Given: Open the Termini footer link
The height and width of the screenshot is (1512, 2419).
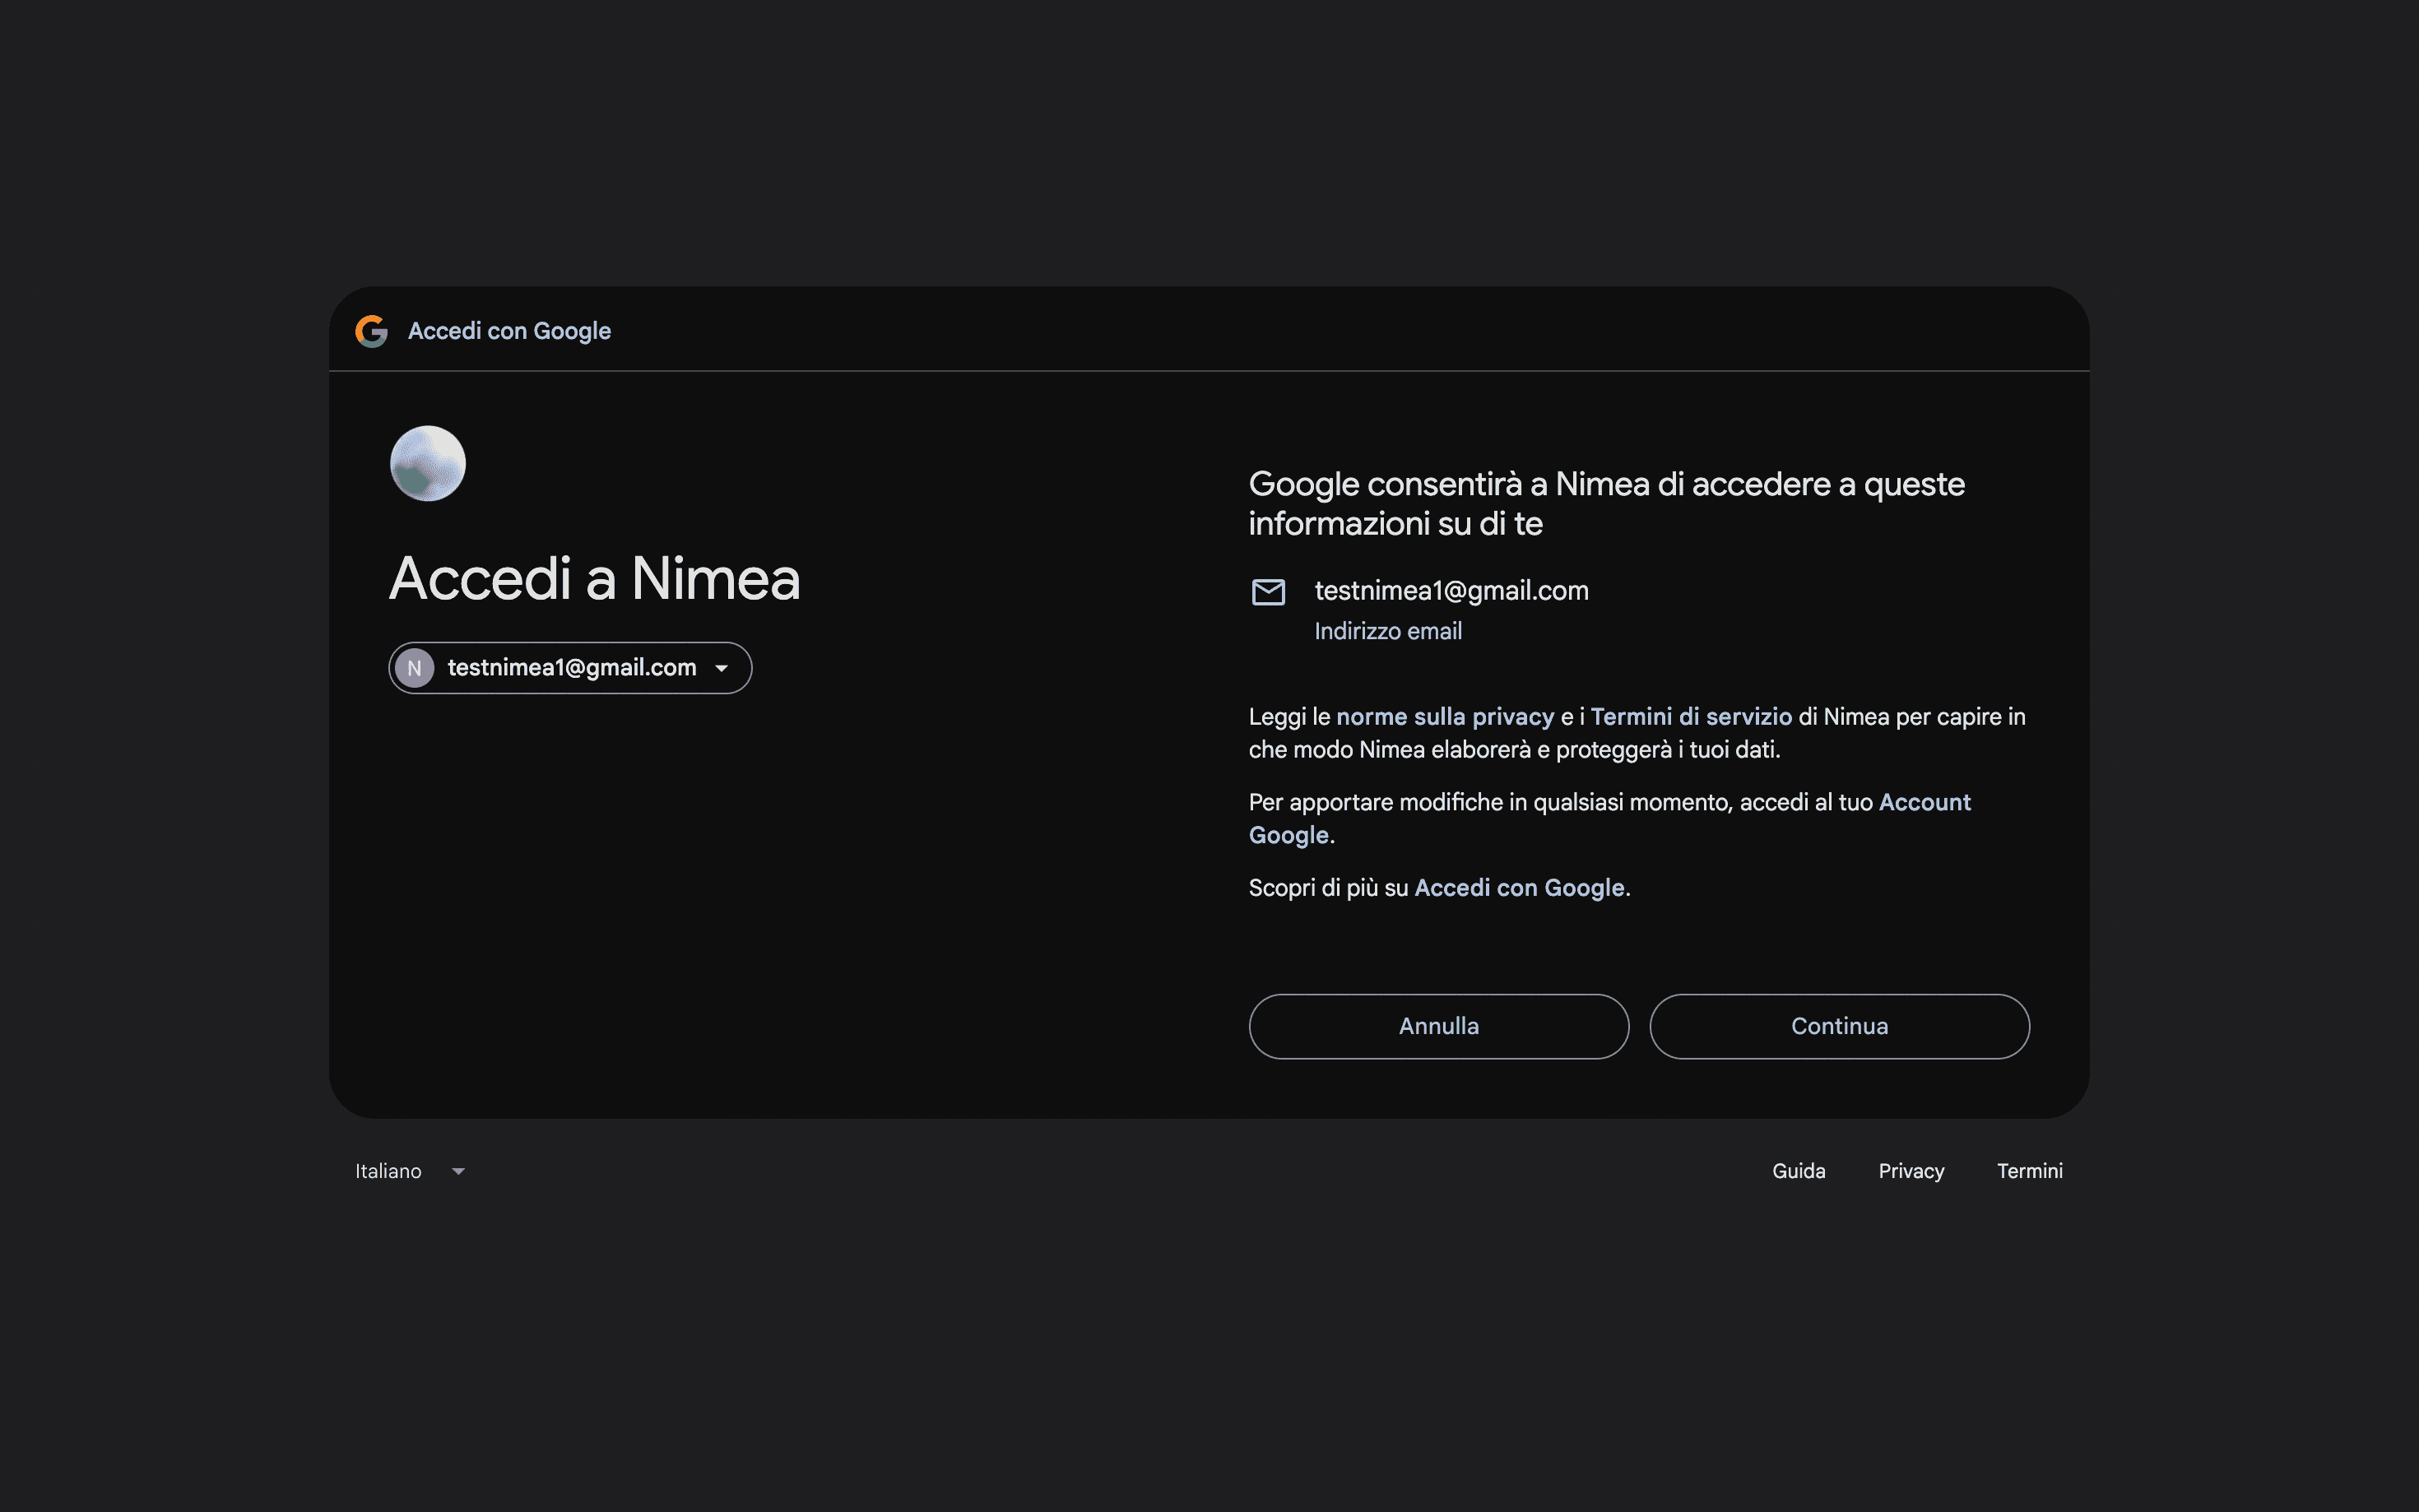Looking at the screenshot, I should pyautogui.click(x=2029, y=1171).
